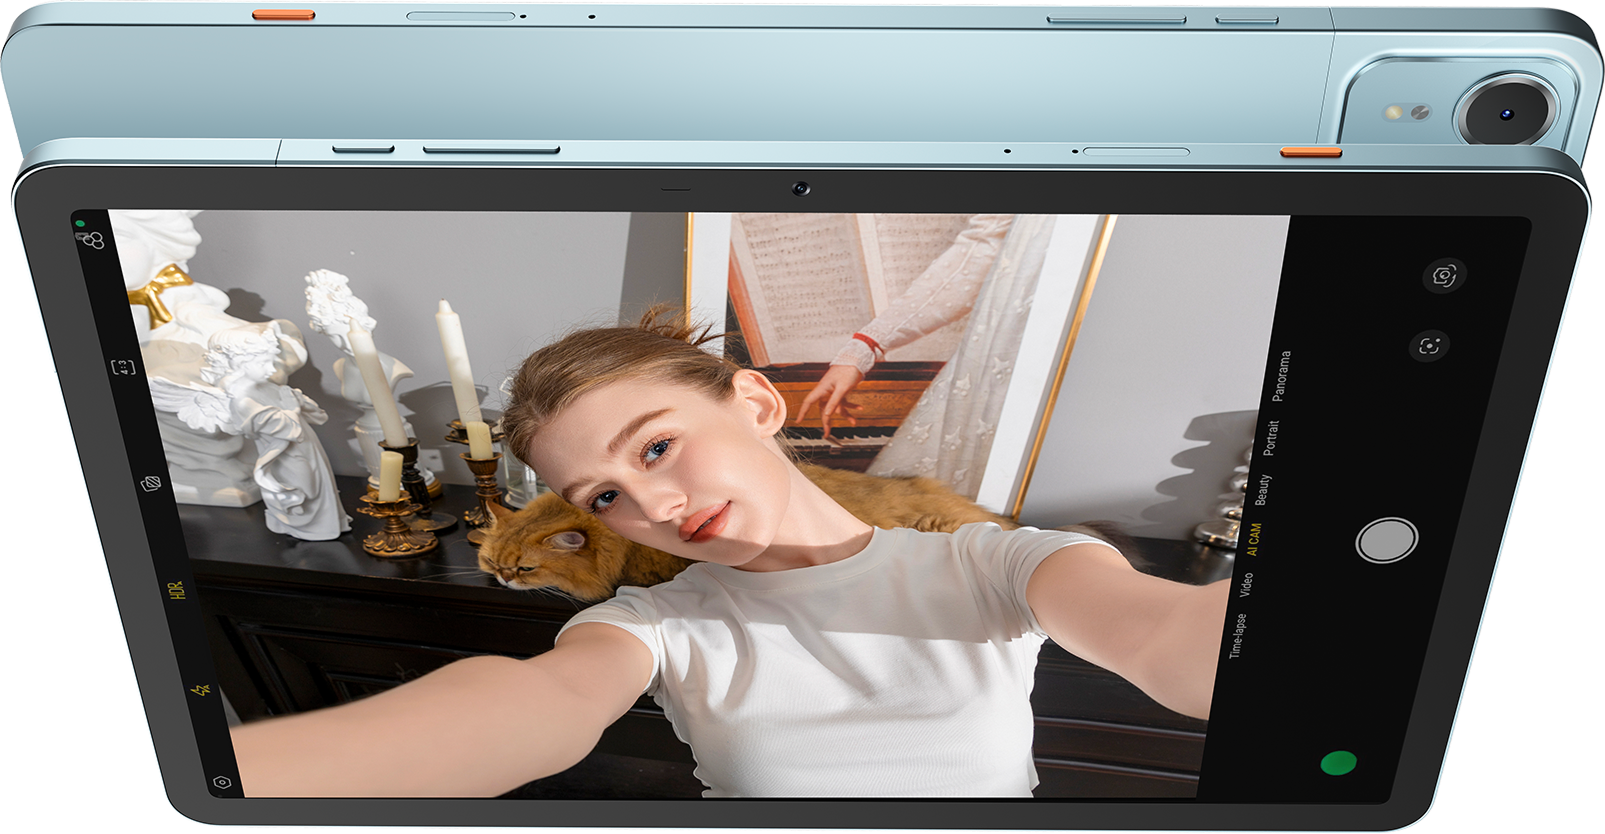
Task: Open the green gallery thumbnail
Action: 1338,764
